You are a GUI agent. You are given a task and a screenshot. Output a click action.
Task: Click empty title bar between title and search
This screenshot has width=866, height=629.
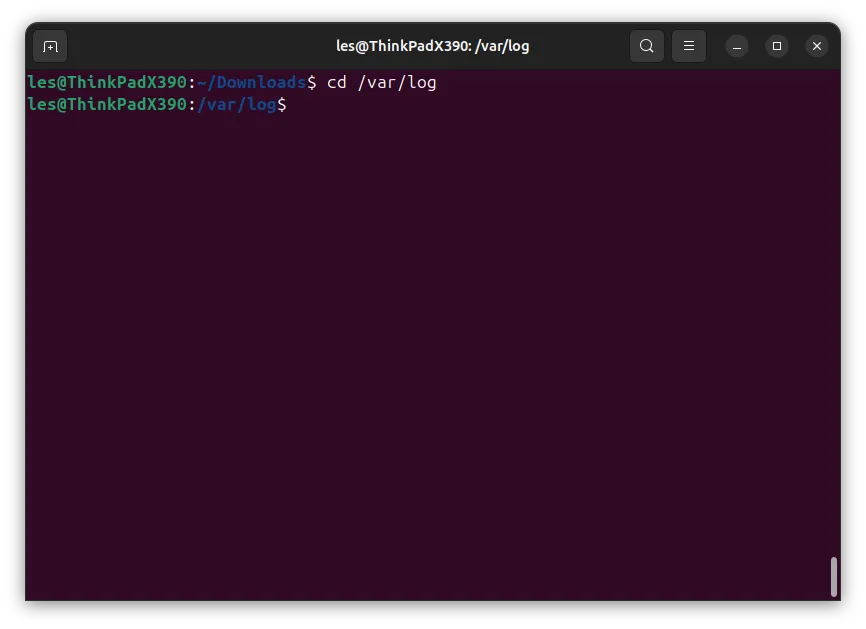(580, 46)
